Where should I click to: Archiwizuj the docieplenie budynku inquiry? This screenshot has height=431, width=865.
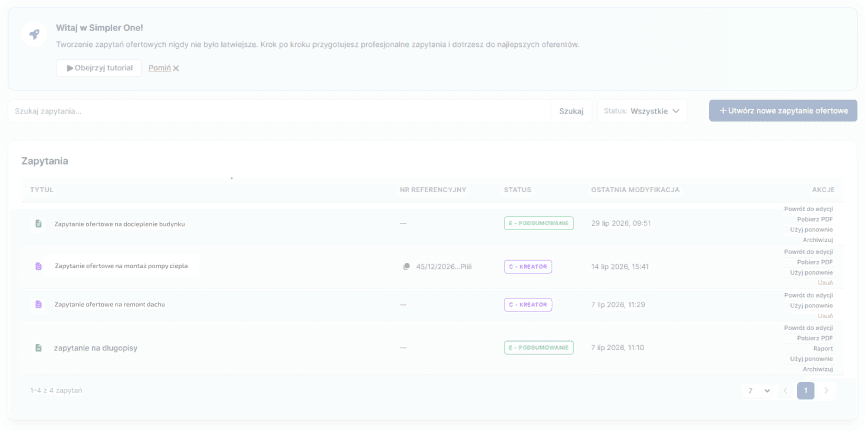click(818, 240)
